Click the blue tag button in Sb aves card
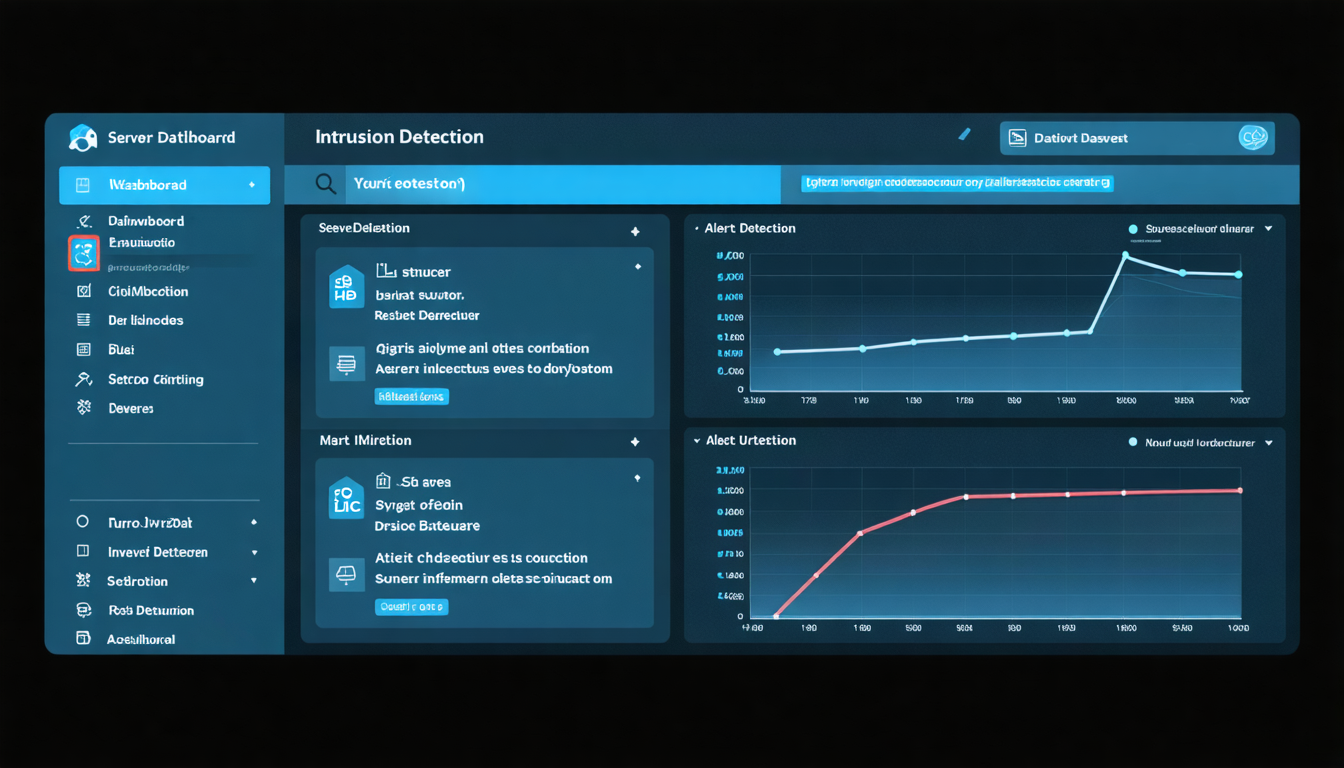Image resolution: width=1344 pixels, height=768 pixels. [411, 606]
